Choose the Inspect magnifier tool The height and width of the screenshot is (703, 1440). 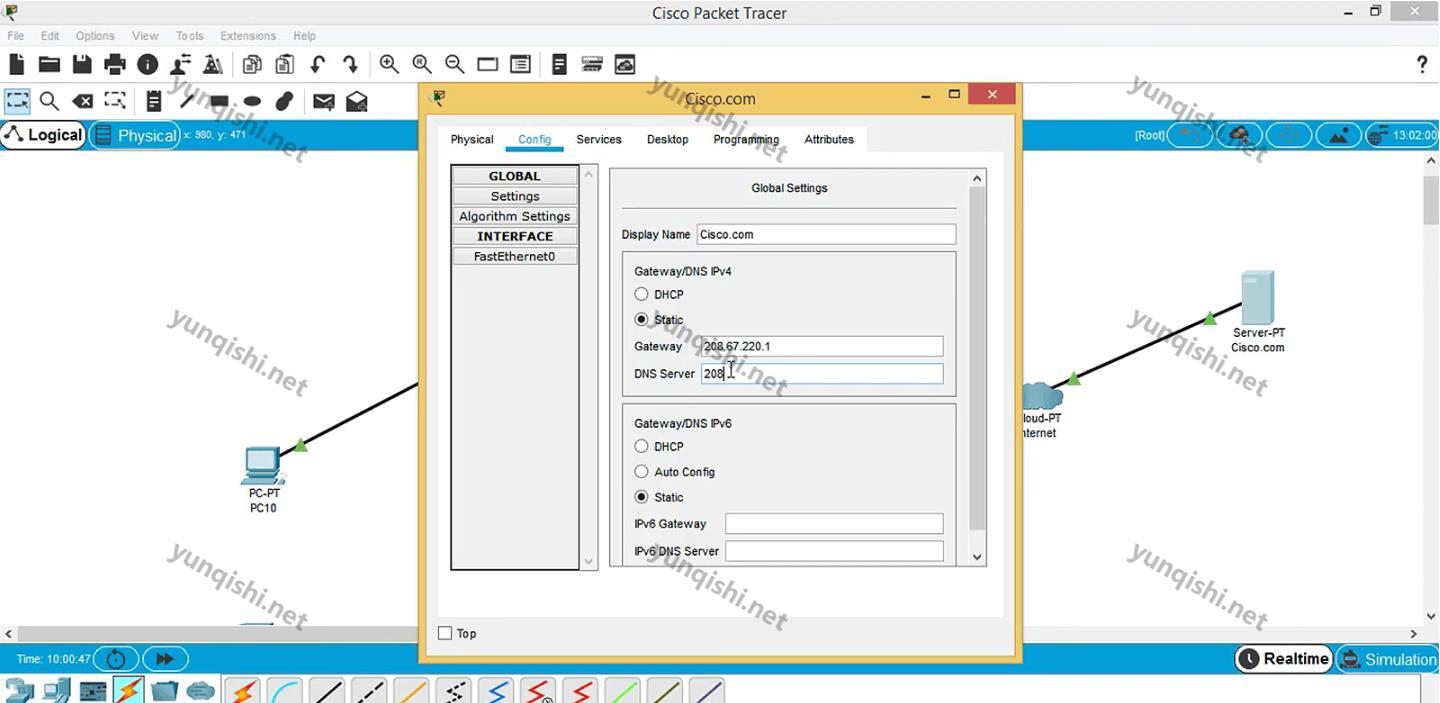(49, 101)
